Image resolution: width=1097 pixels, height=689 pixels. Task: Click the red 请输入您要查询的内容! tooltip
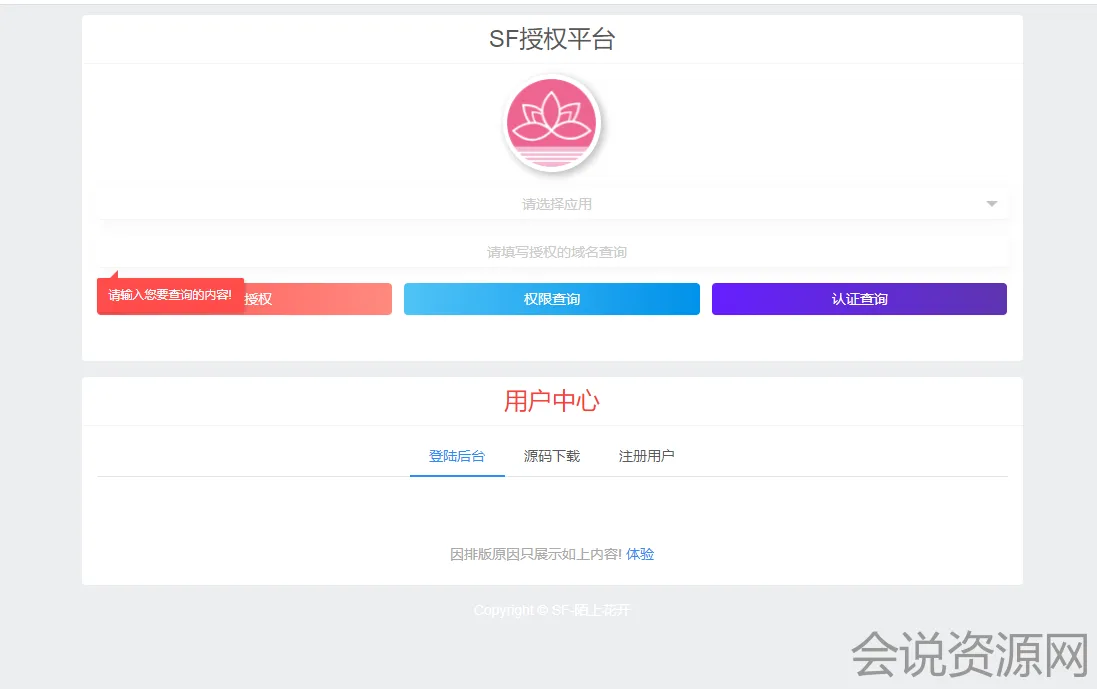coord(170,296)
